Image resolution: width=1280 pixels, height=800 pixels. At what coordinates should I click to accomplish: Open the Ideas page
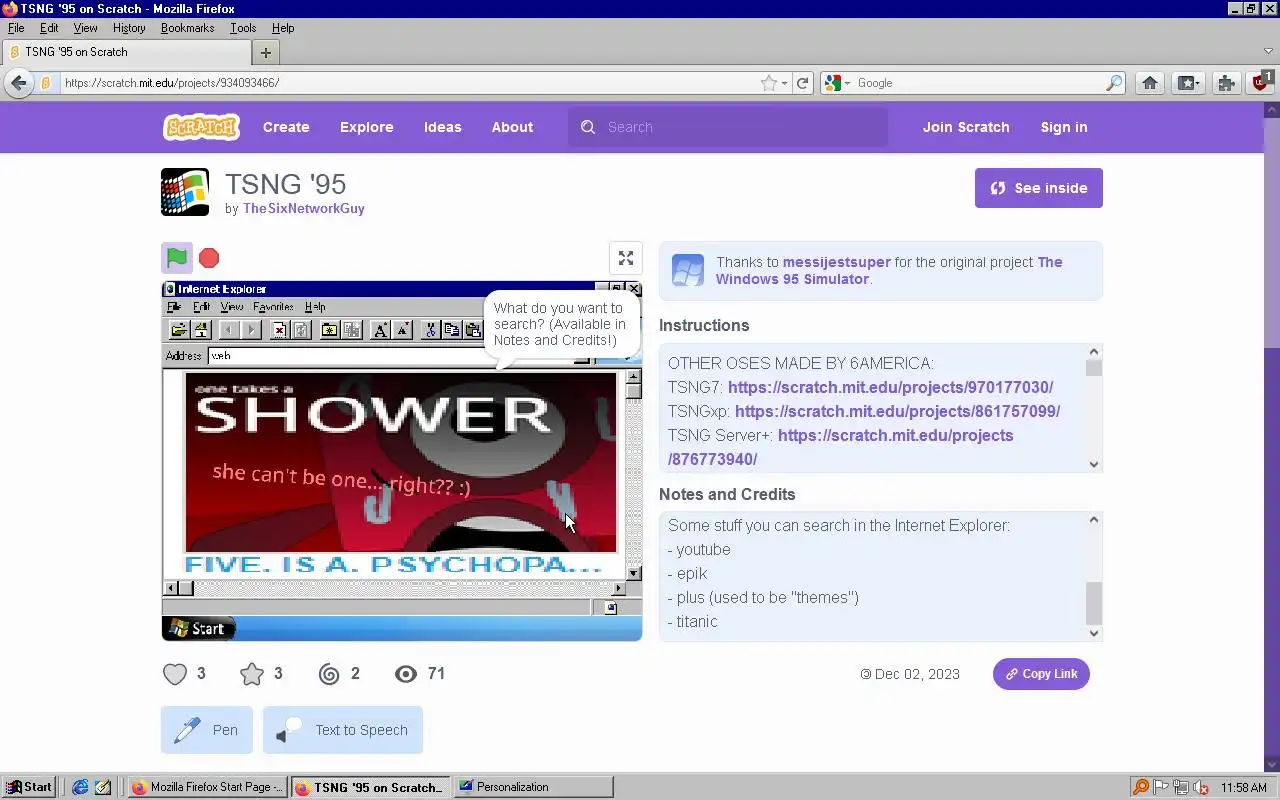click(x=442, y=127)
